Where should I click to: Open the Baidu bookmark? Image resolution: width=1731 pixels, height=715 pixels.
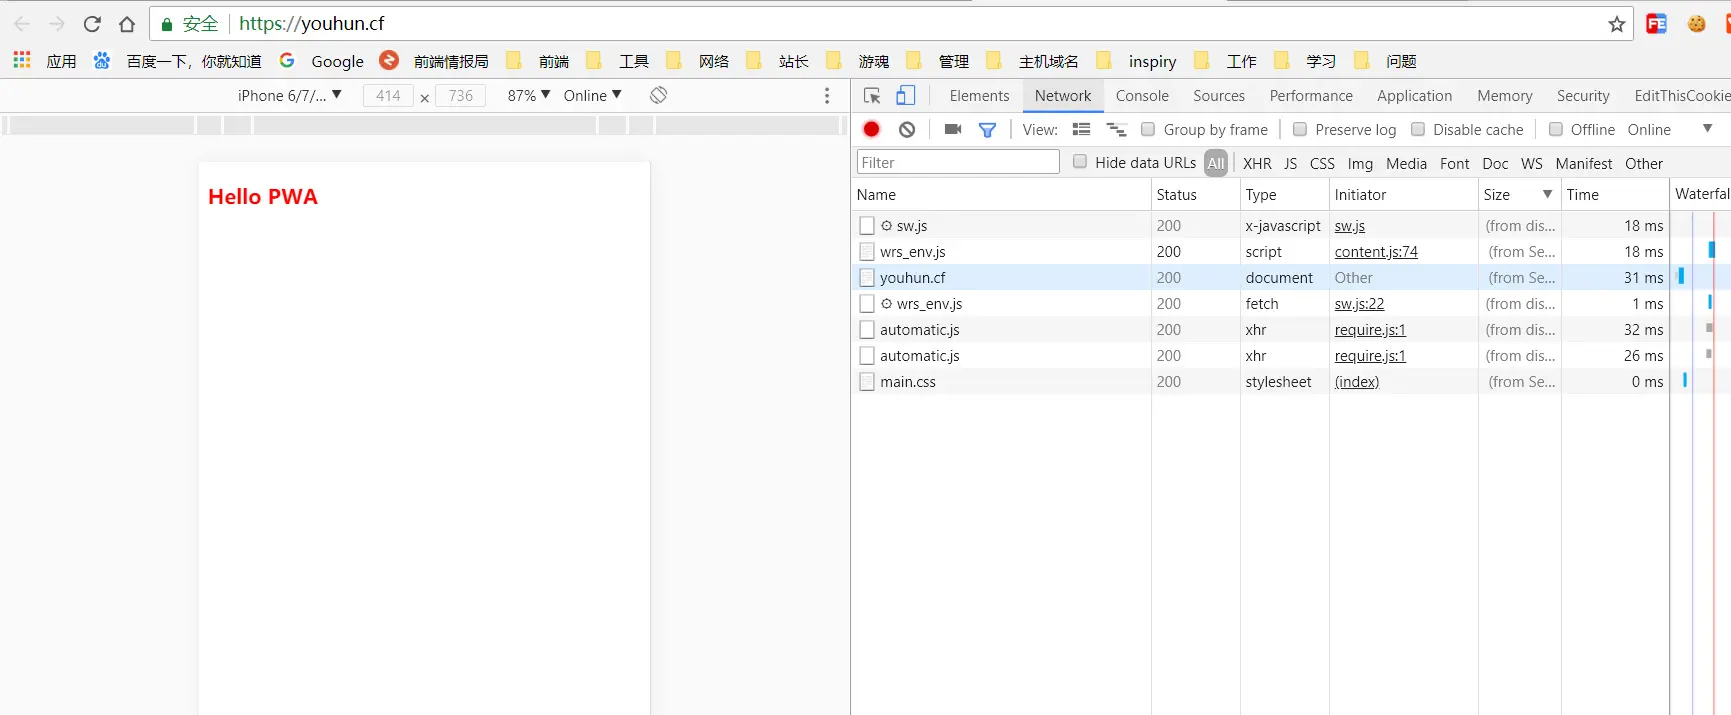coord(177,61)
